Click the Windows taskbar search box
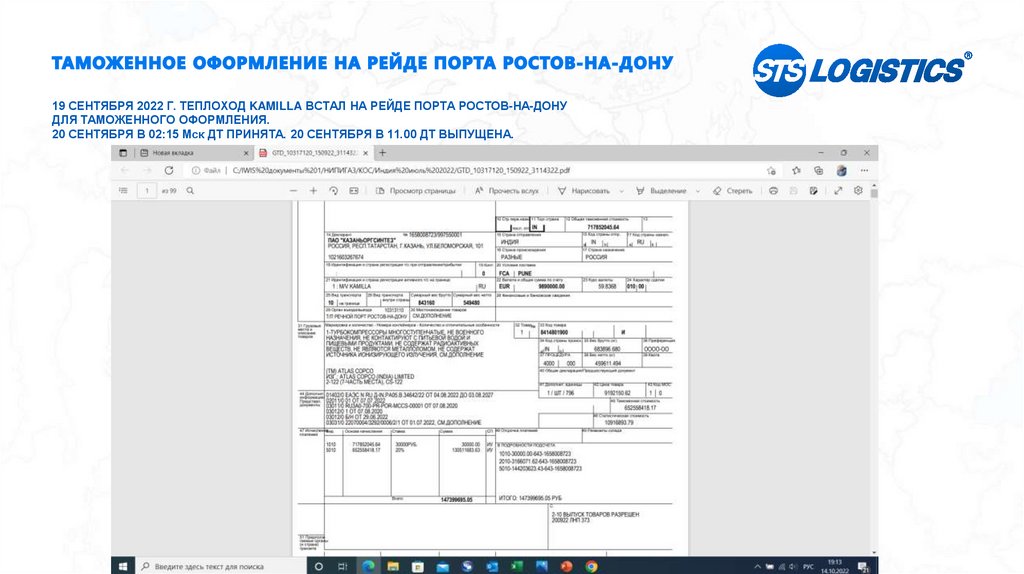The width and height of the screenshot is (1024, 574). [220, 566]
